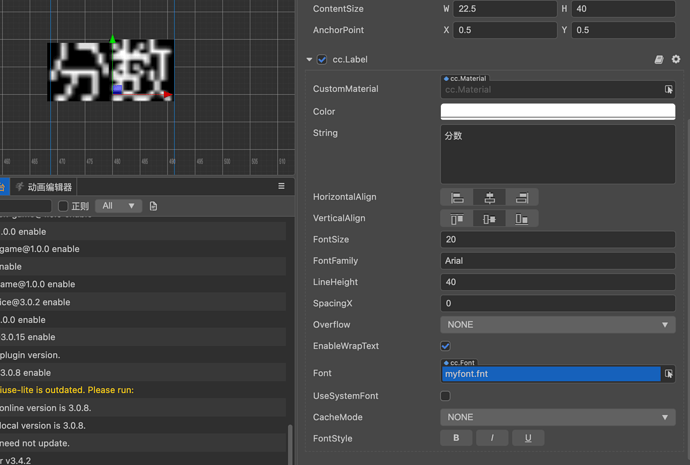
Task: Click the 'v3.4.2' log line
Action: coord(143,459)
